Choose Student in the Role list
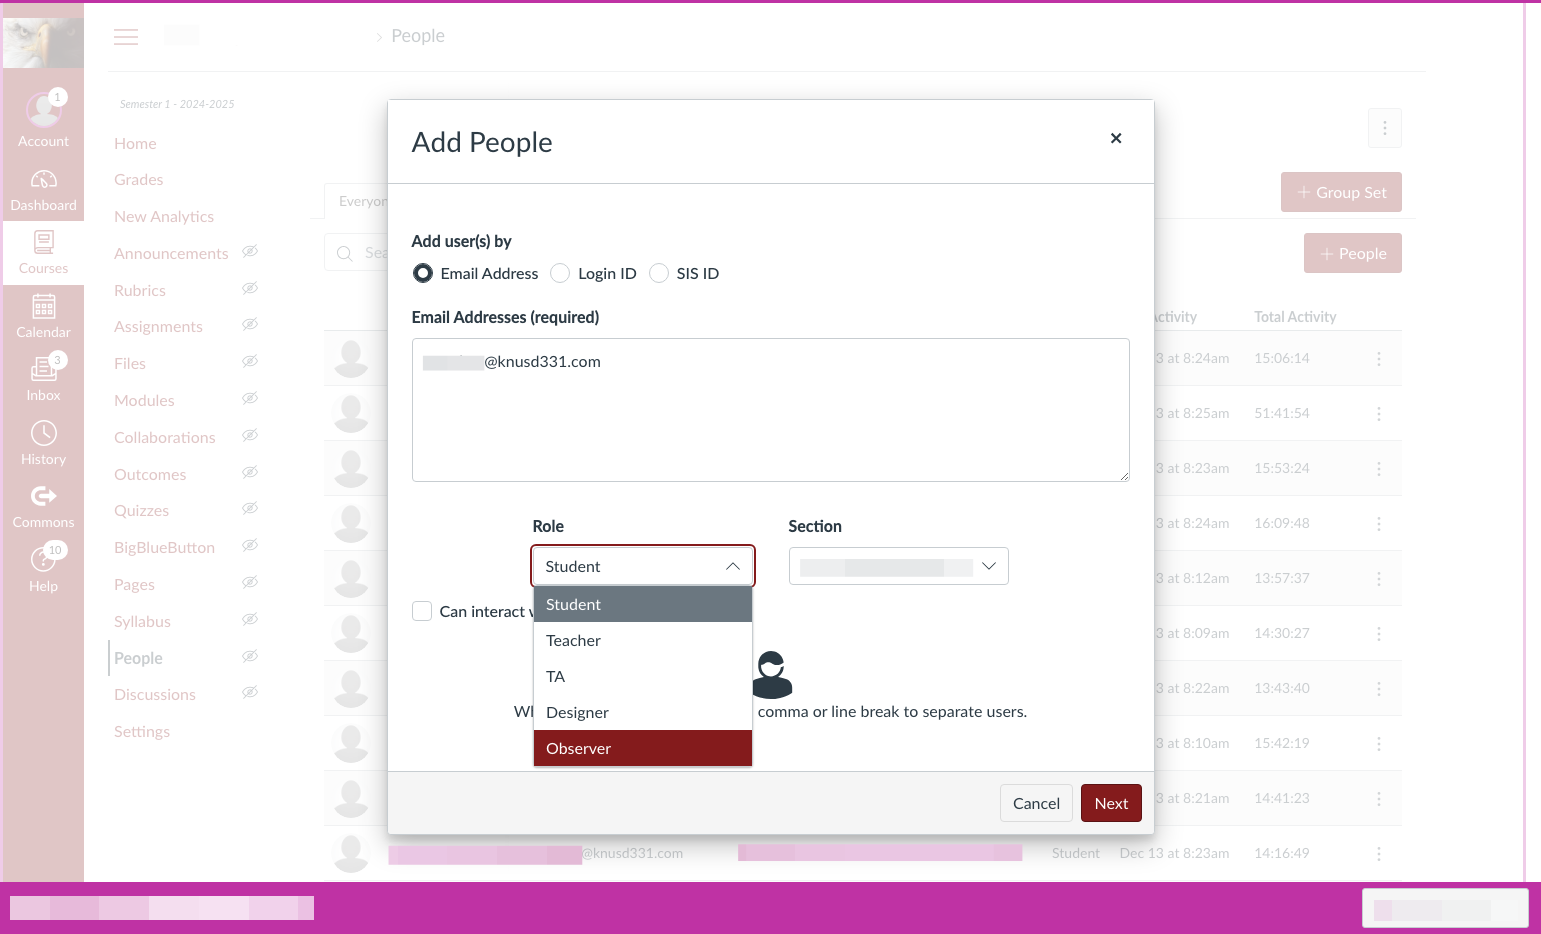The height and width of the screenshot is (934, 1541). 642,604
